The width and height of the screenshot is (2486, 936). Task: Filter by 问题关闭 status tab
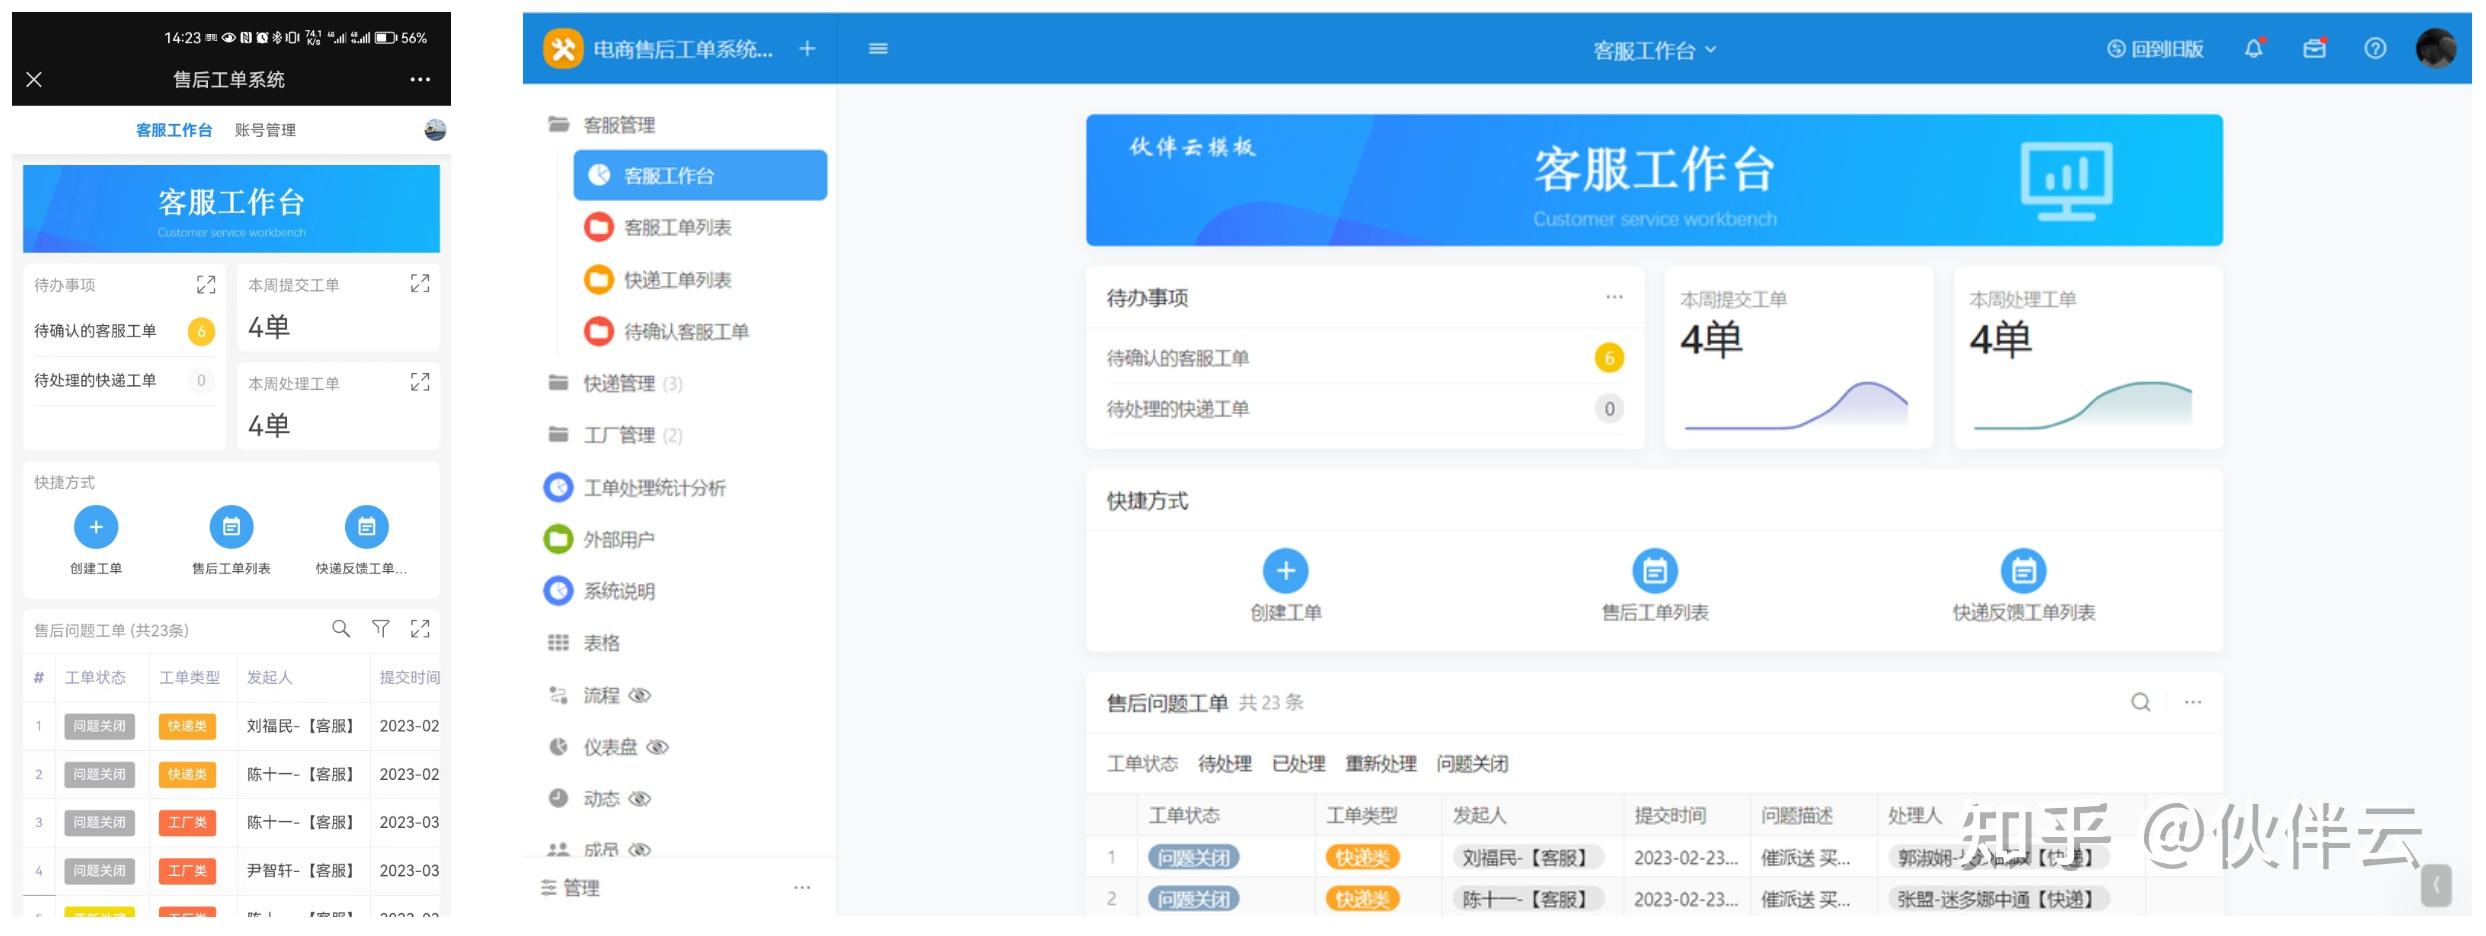1472,764
